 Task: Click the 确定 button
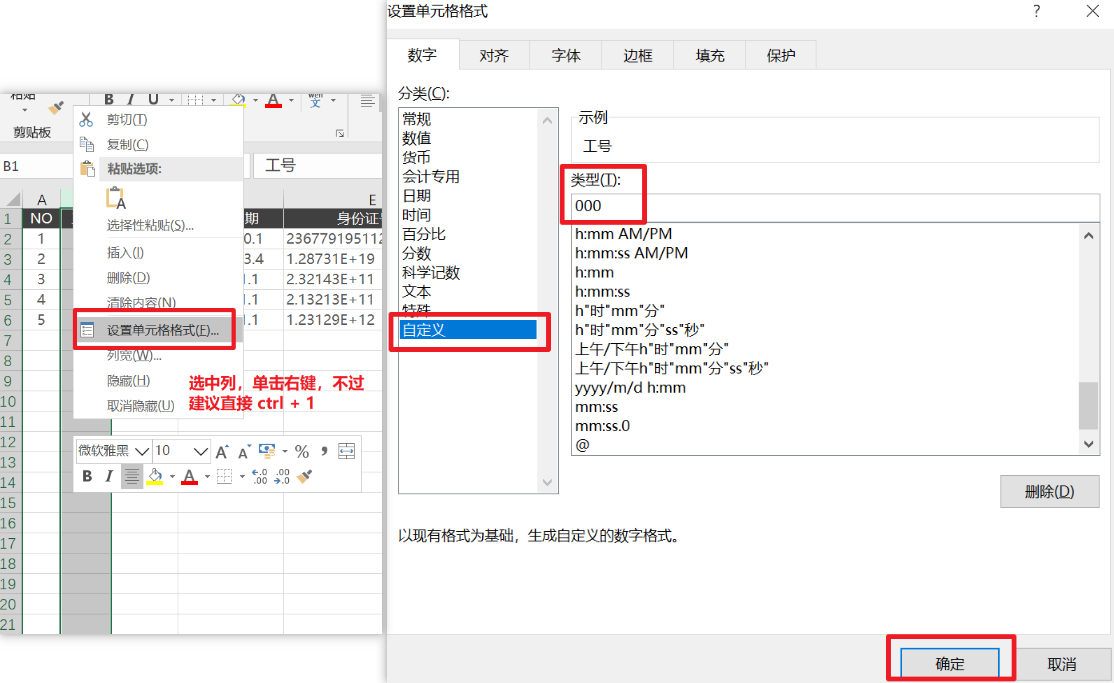pos(950,664)
